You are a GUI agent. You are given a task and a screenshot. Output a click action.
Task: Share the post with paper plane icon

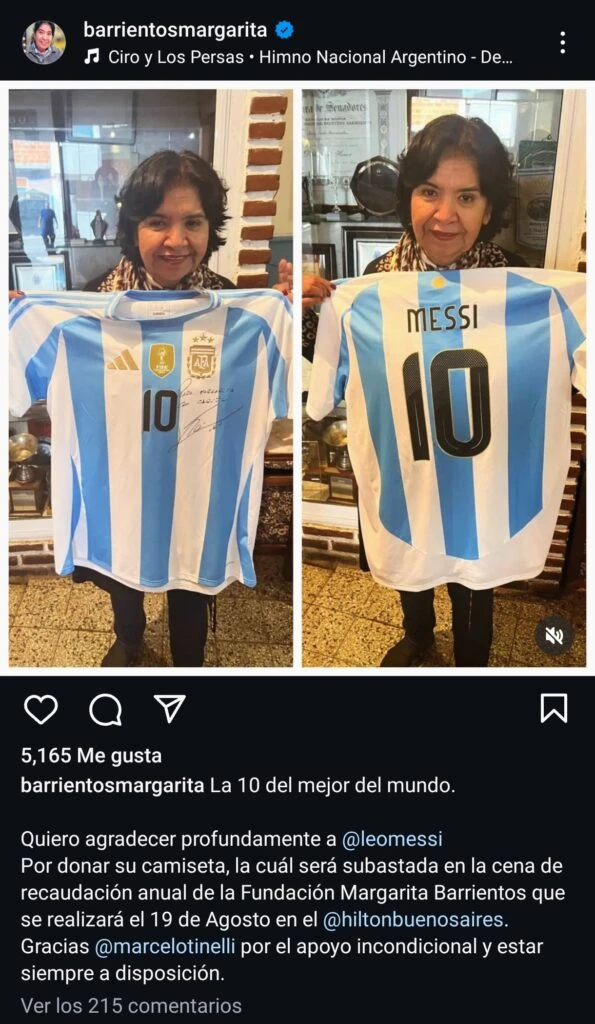[170, 709]
